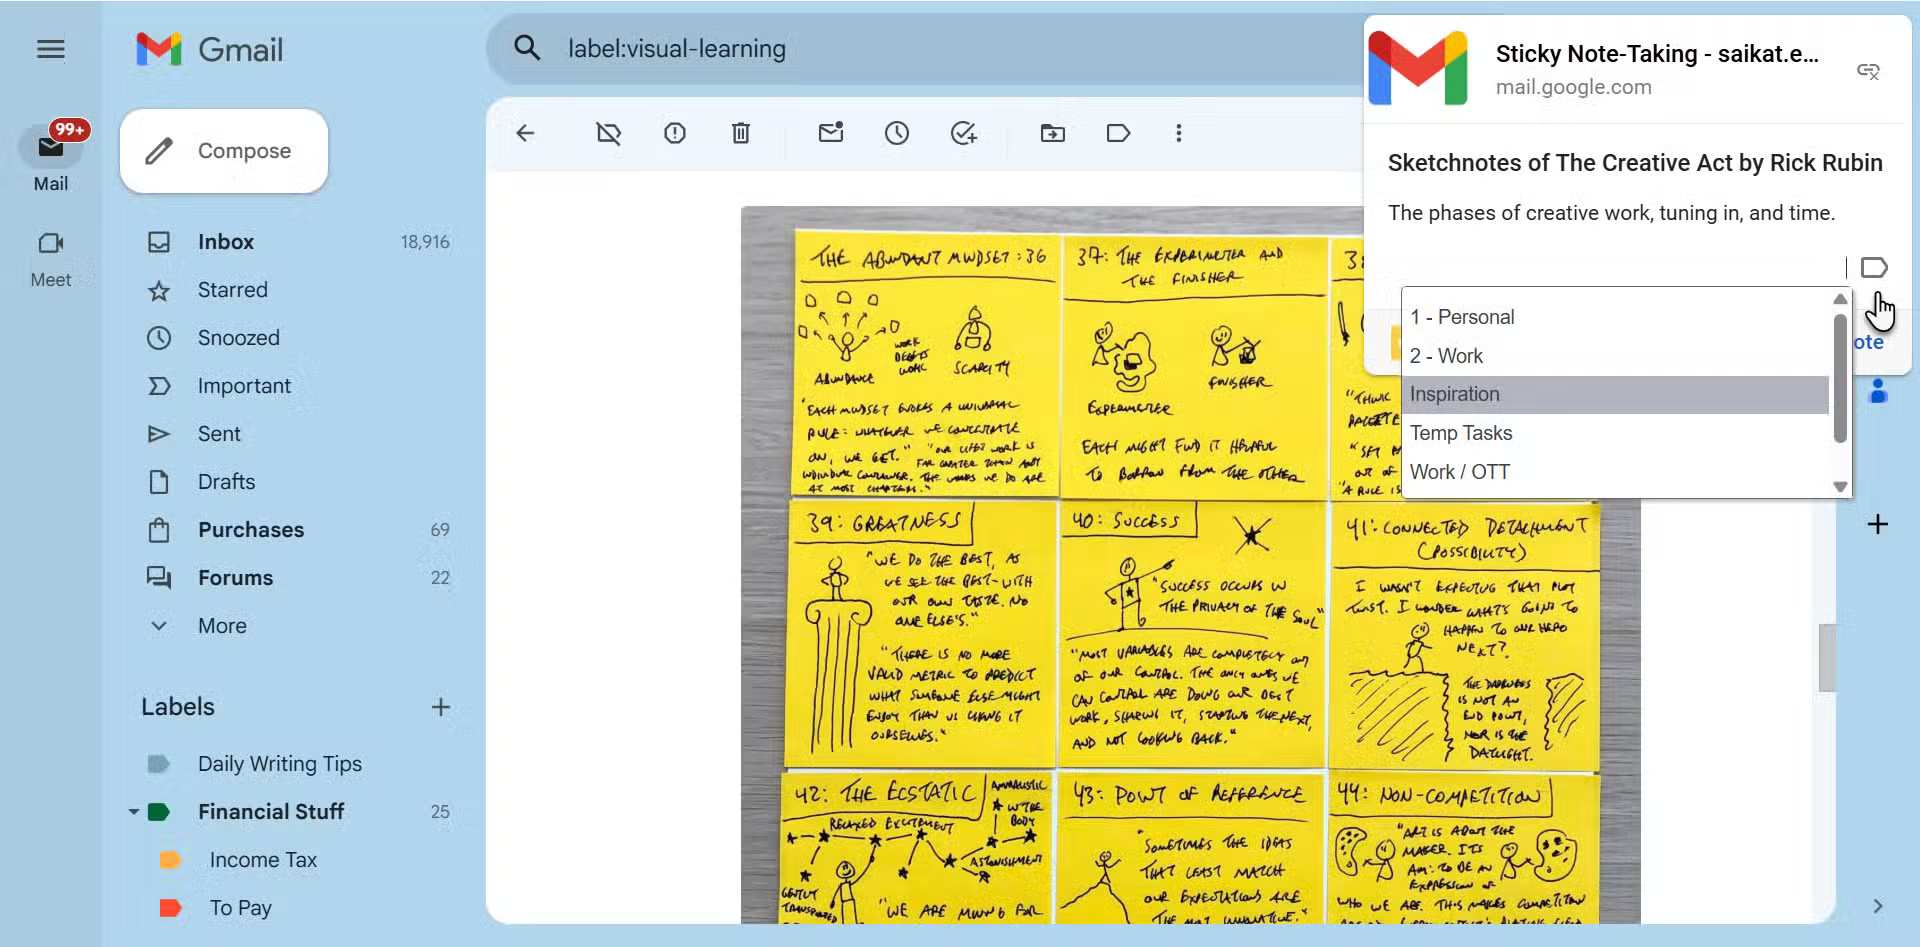Choose the Inspiration label option

pyautogui.click(x=1615, y=394)
